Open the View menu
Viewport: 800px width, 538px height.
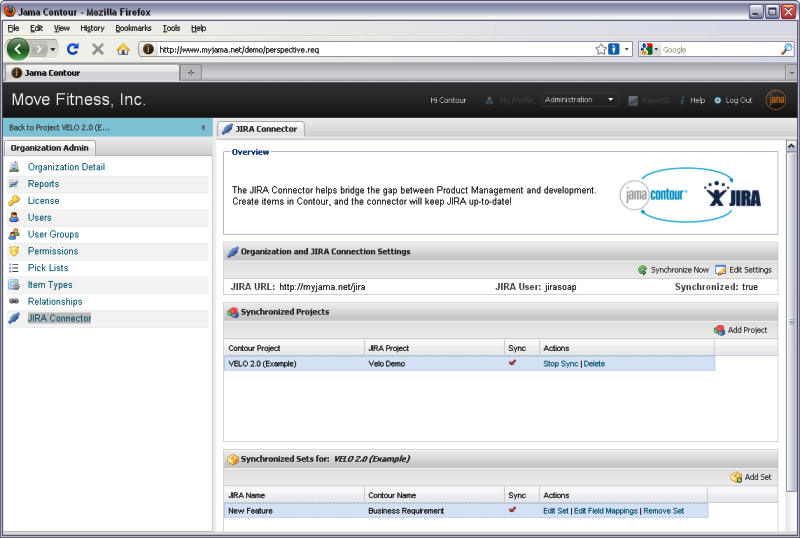[x=62, y=28]
